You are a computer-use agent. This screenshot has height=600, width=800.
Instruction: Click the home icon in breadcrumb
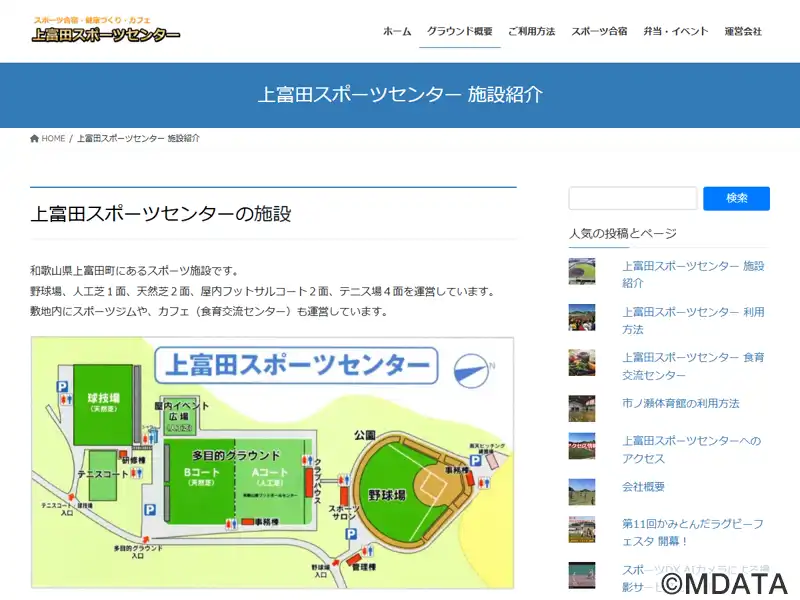(x=34, y=138)
